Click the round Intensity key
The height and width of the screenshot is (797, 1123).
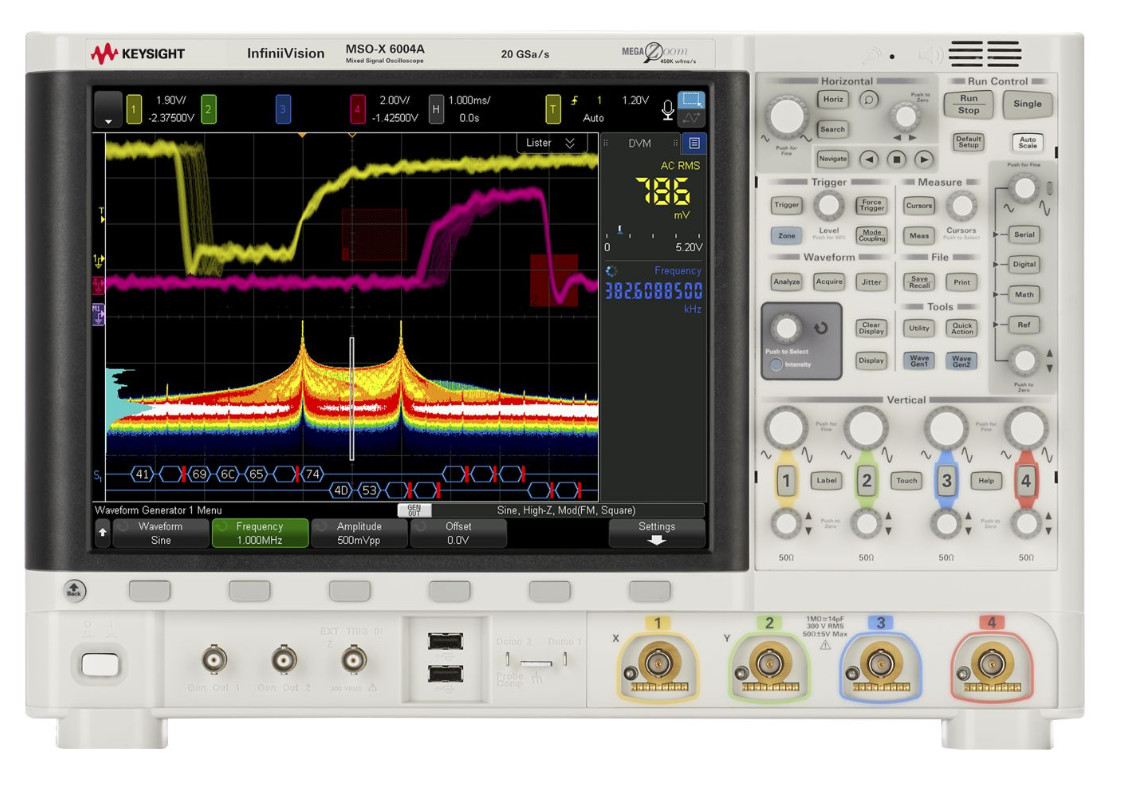tap(776, 364)
